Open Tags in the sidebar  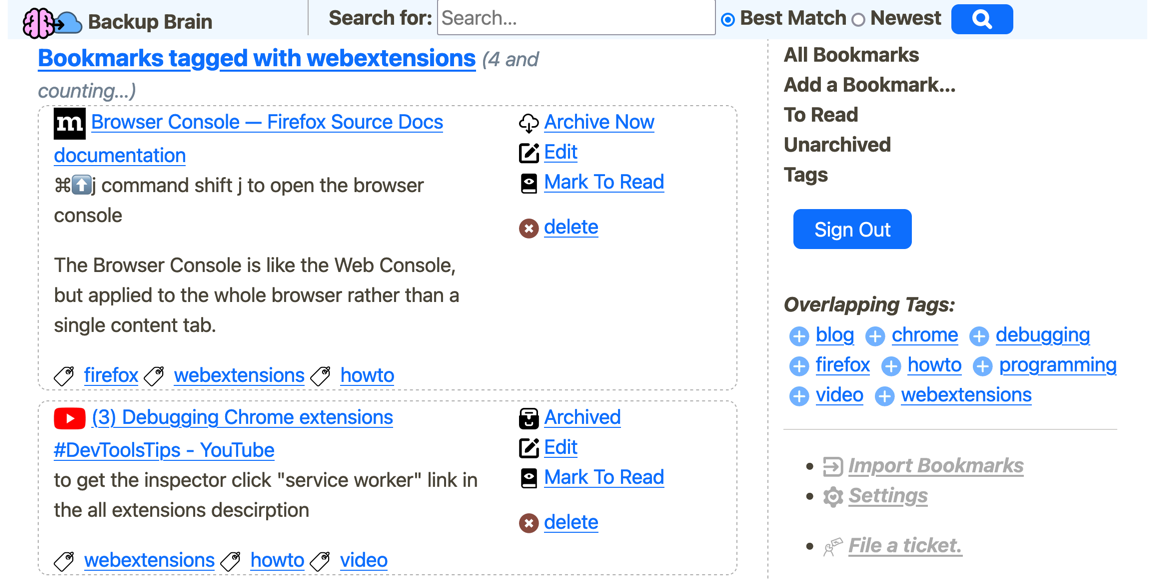tap(805, 175)
